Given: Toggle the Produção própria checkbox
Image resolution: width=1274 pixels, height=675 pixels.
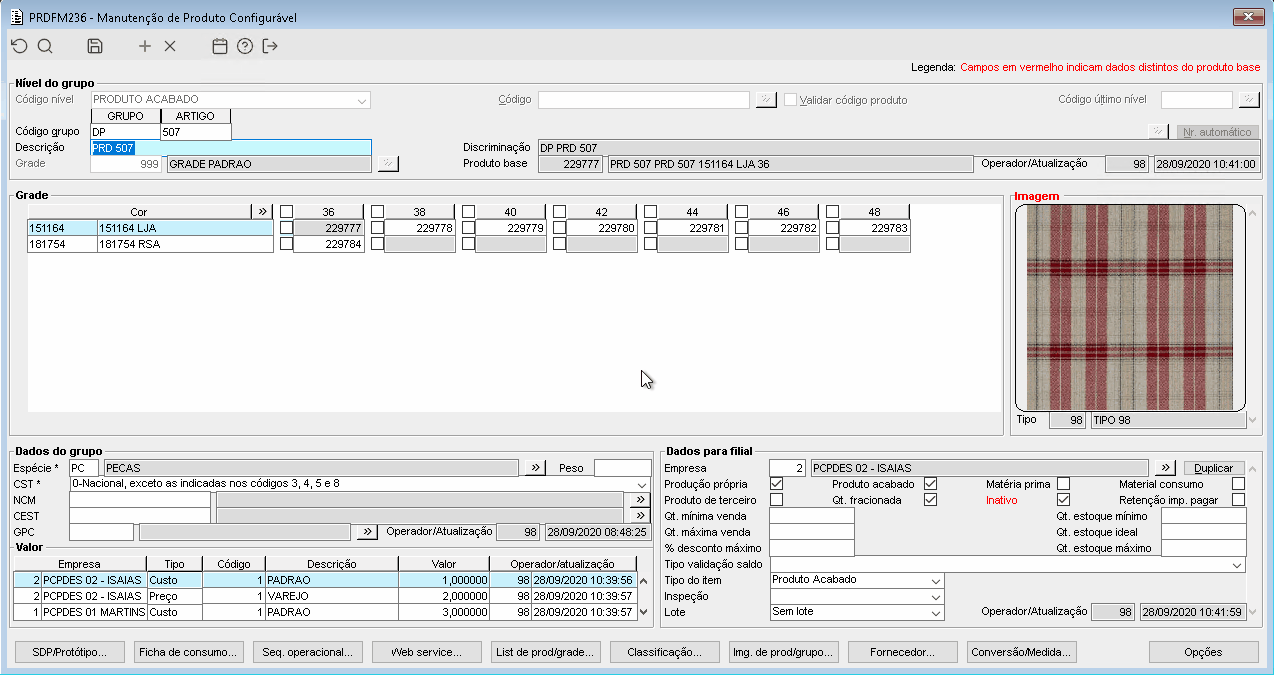Looking at the screenshot, I should pyautogui.click(x=777, y=484).
